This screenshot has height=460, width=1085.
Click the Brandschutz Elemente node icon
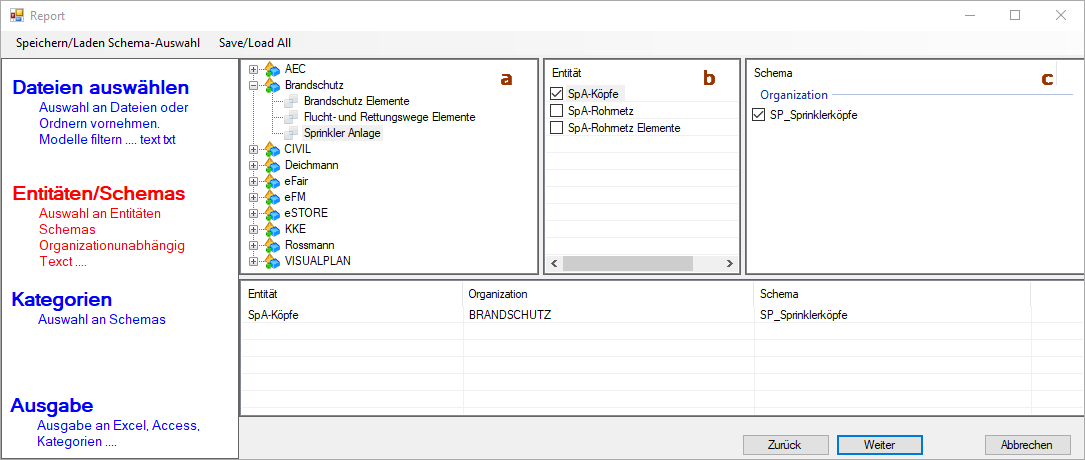click(x=291, y=101)
